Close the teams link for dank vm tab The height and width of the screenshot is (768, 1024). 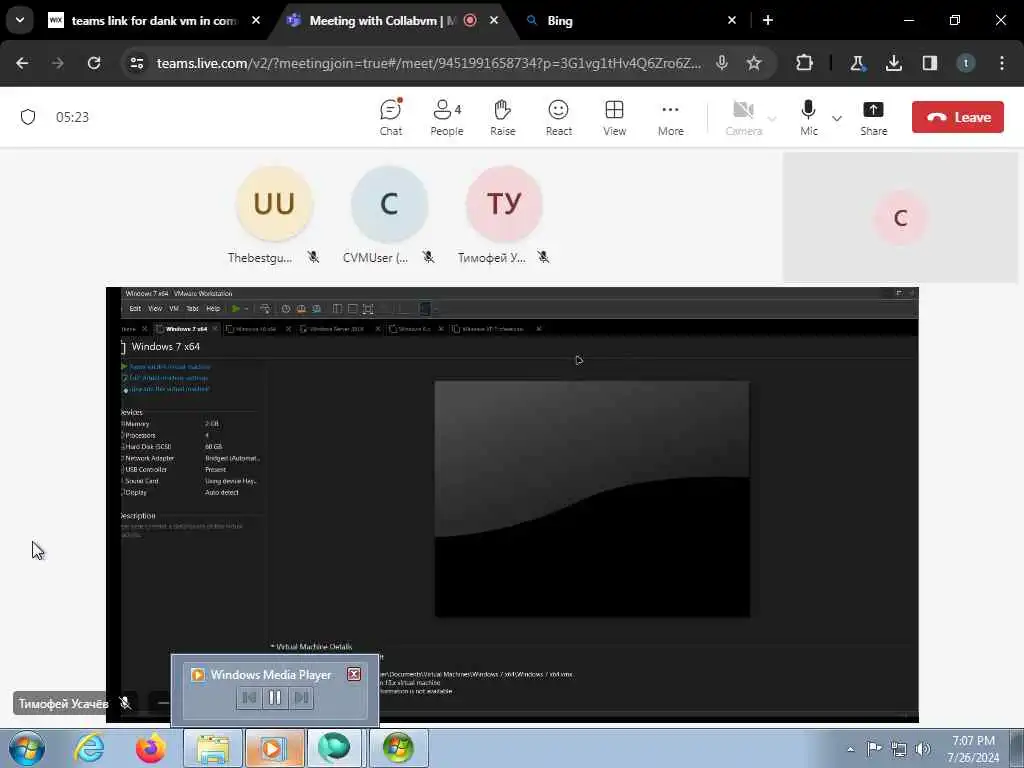tap(256, 20)
